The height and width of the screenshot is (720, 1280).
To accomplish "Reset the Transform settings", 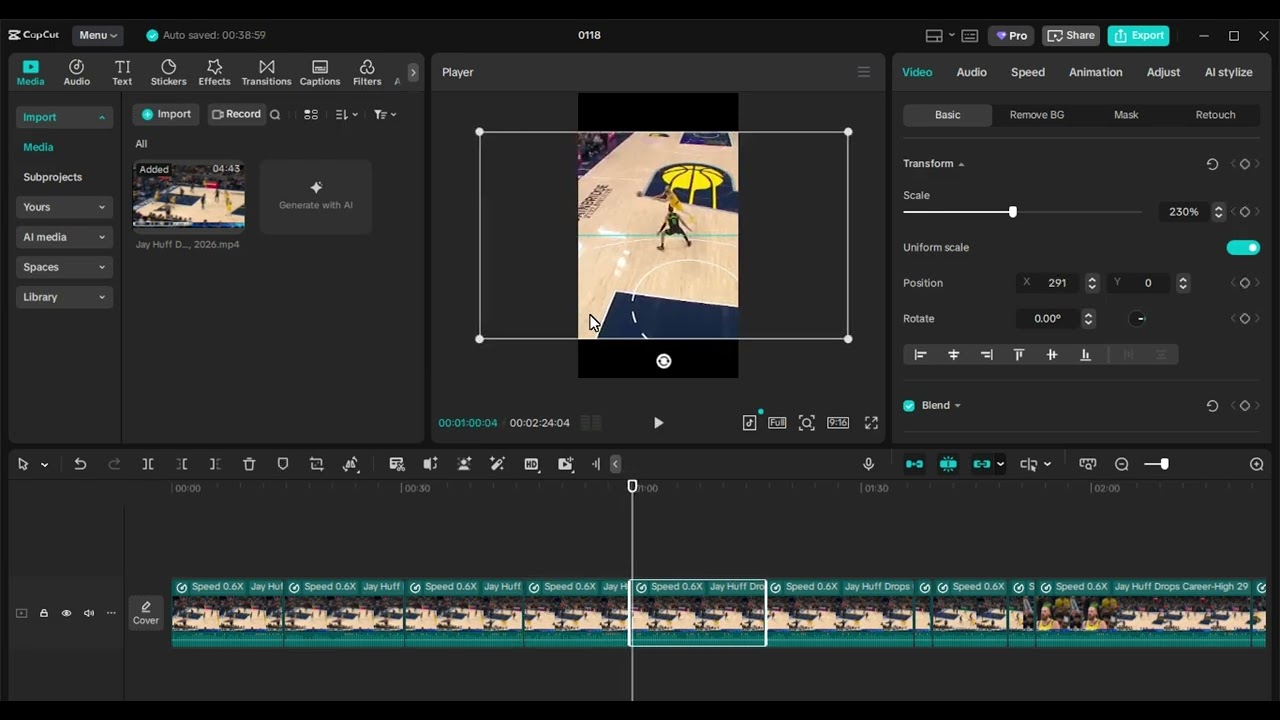I will pyautogui.click(x=1212, y=164).
